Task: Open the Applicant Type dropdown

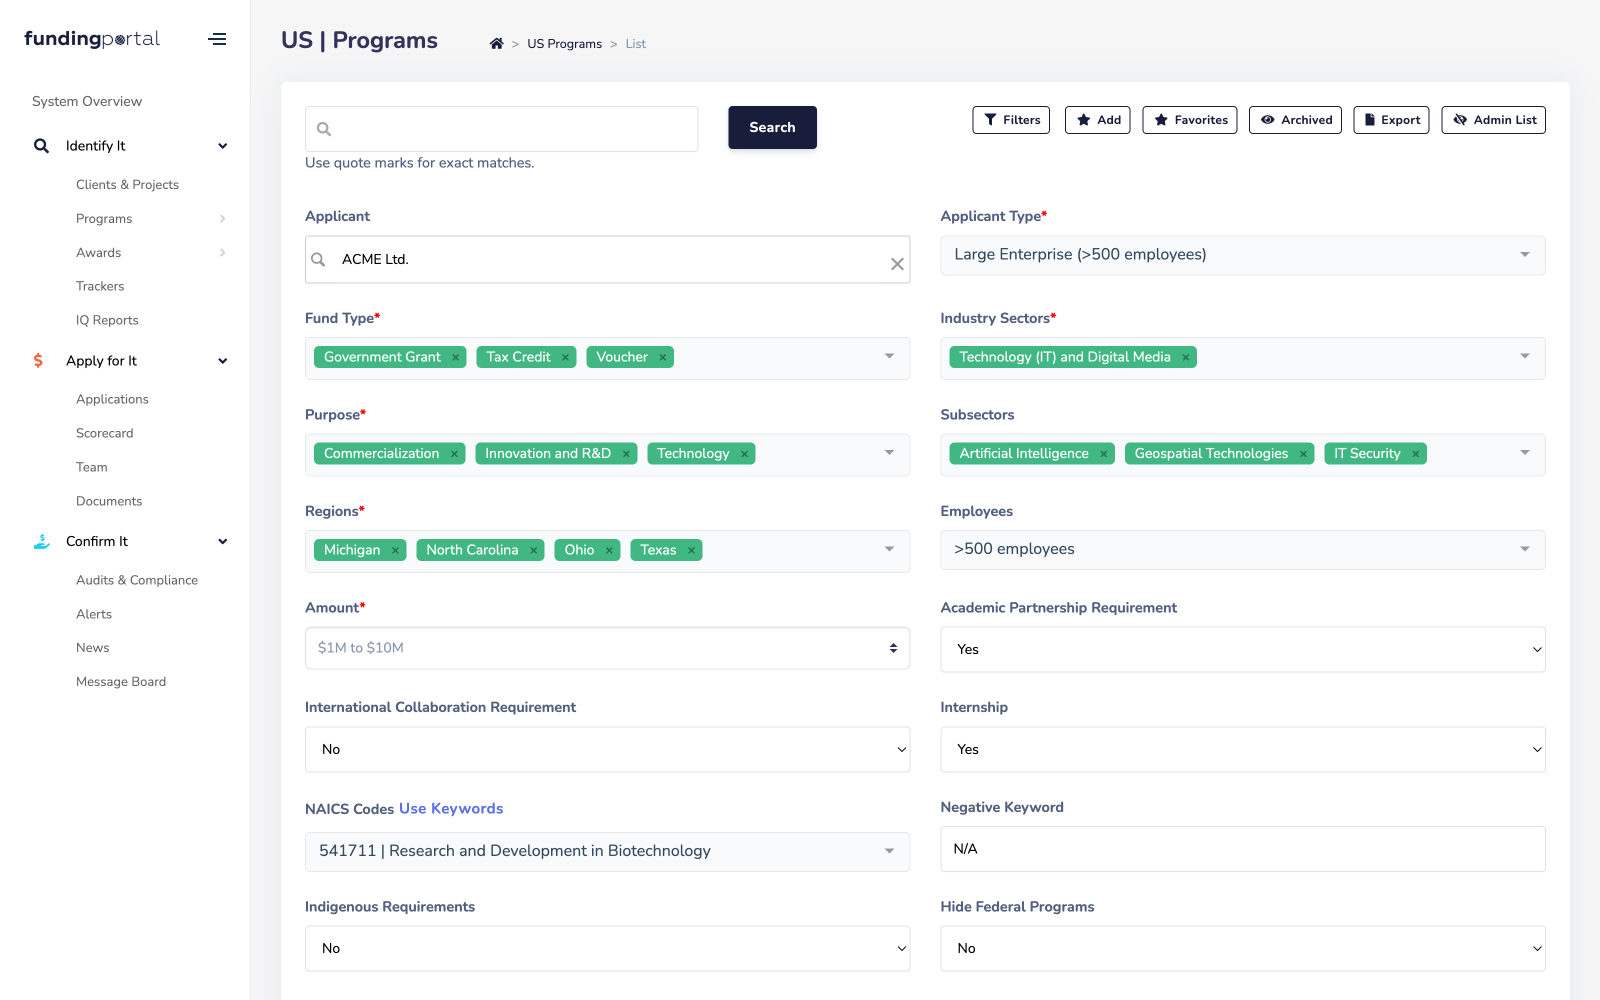Action: (1524, 254)
